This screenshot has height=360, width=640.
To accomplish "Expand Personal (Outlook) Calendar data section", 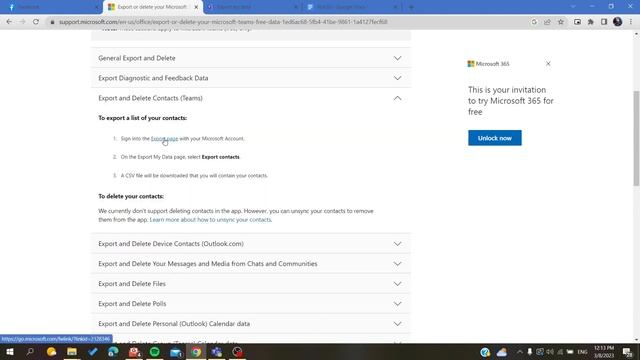I will [x=251, y=324].
